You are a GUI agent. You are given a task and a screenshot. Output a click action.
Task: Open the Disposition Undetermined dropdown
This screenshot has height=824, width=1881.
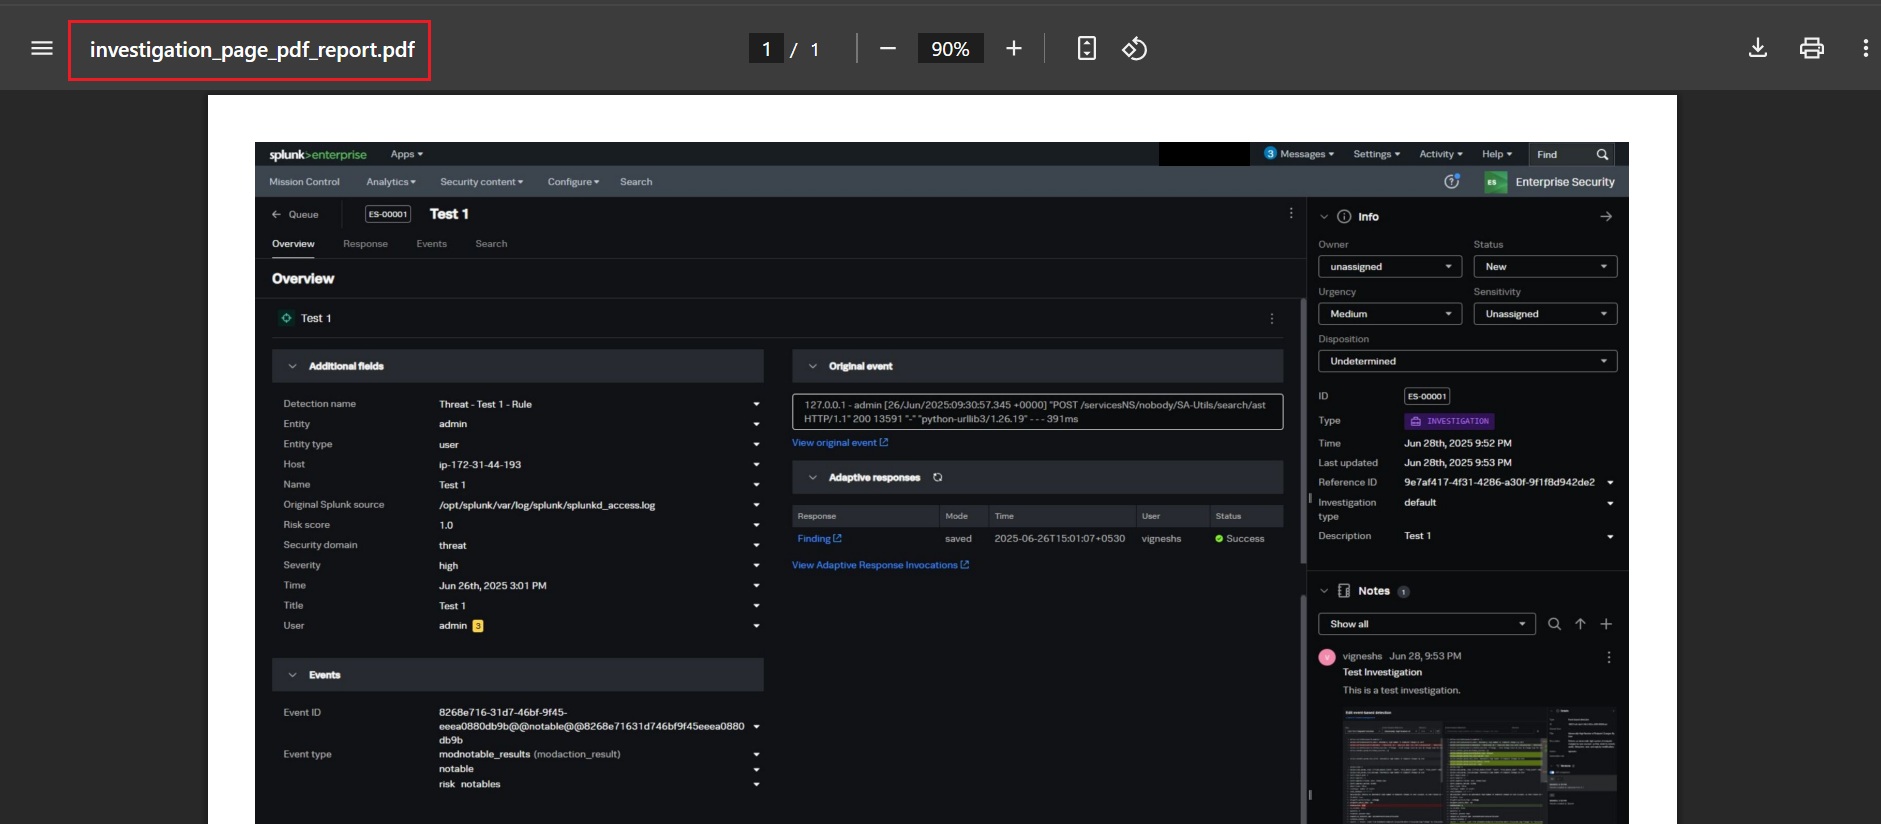(1467, 361)
